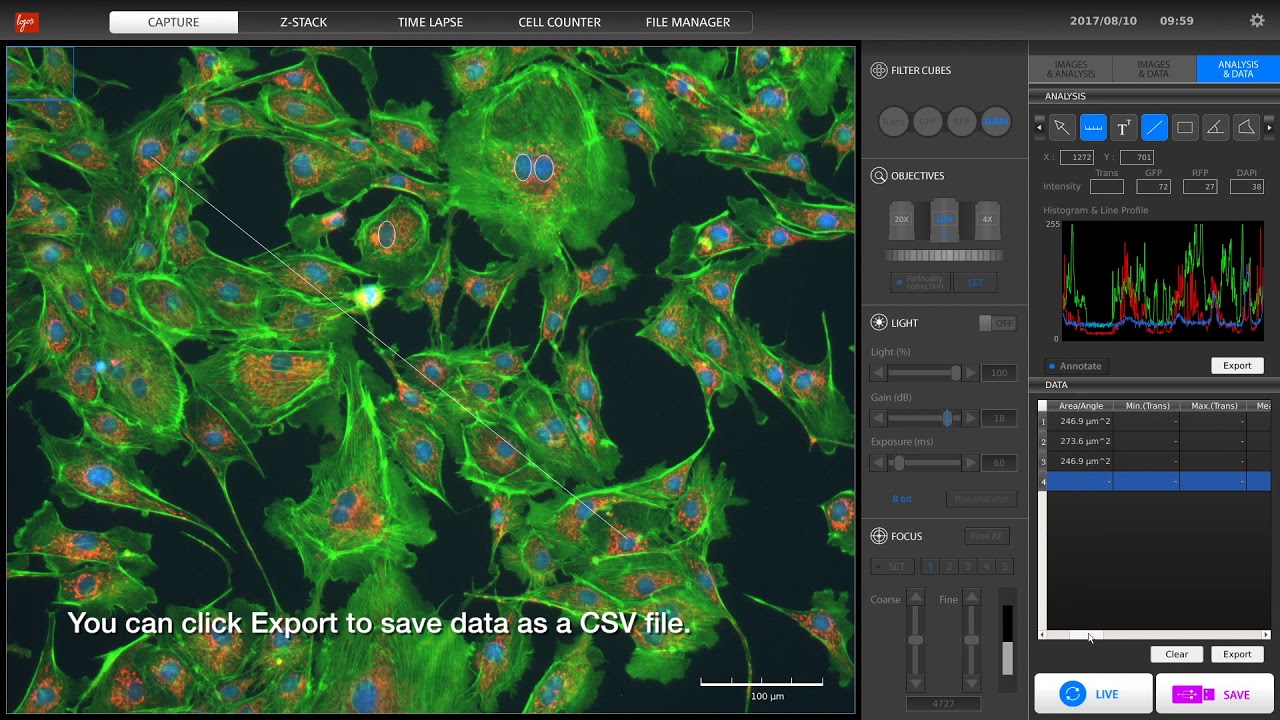Switch to the 4X objective
This screenshot has width=1280, height=720.
(x=987, y=220)
